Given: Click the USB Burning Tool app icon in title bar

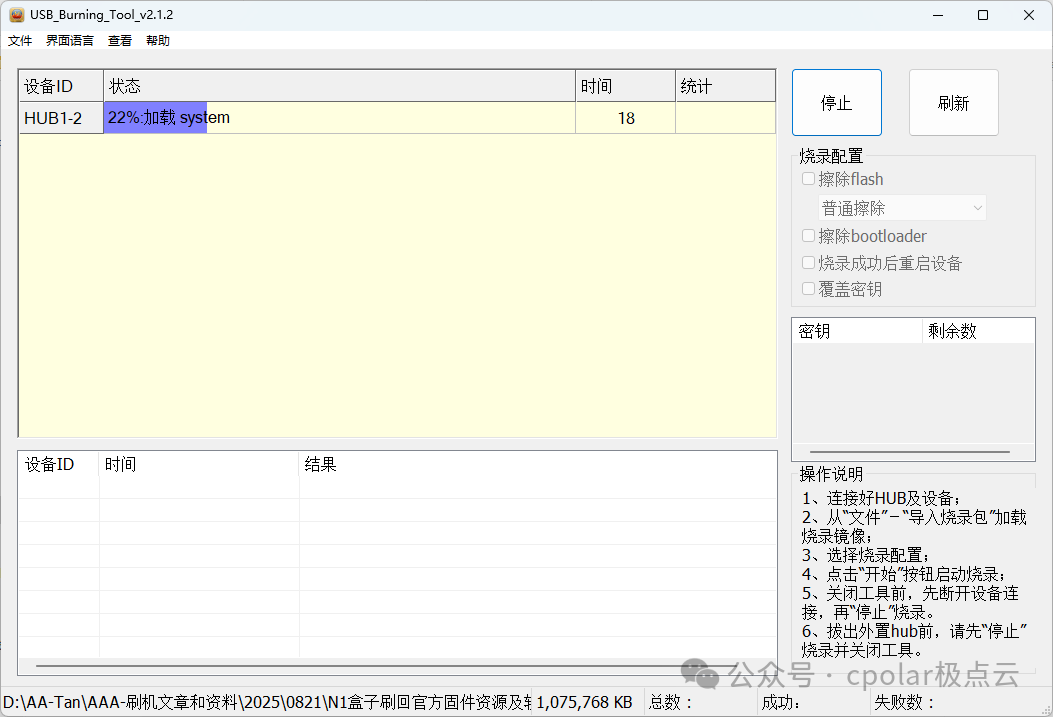Looking at the screenshot, I should (16, 15).
